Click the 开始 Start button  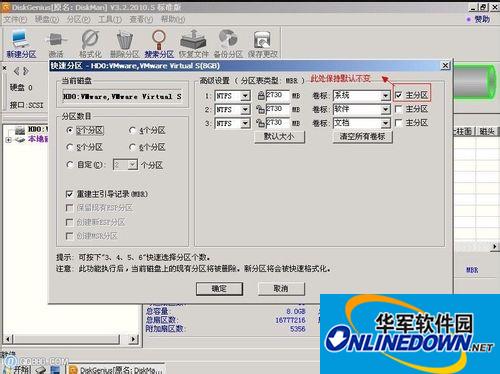(17, 369)
